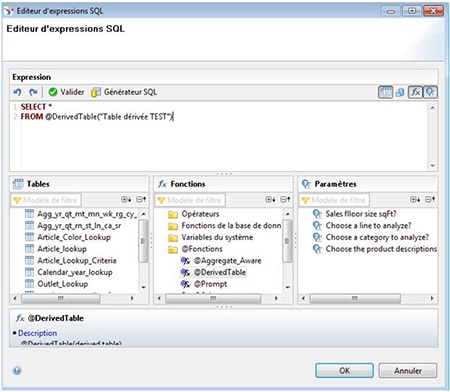Click the OK button

[x=344, y=371]
